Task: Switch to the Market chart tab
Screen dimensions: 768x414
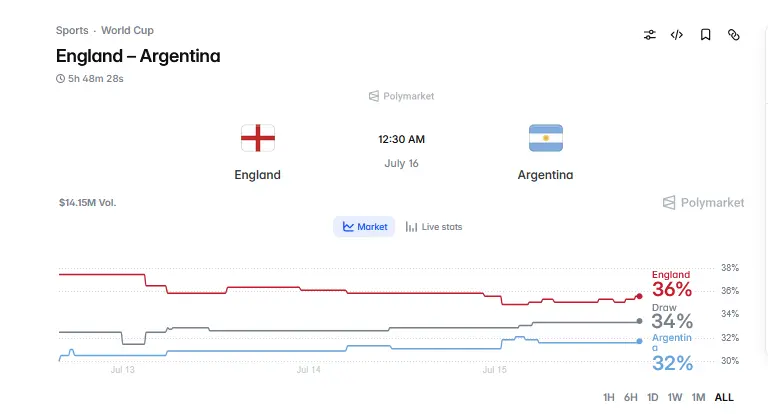Action: 364,227
